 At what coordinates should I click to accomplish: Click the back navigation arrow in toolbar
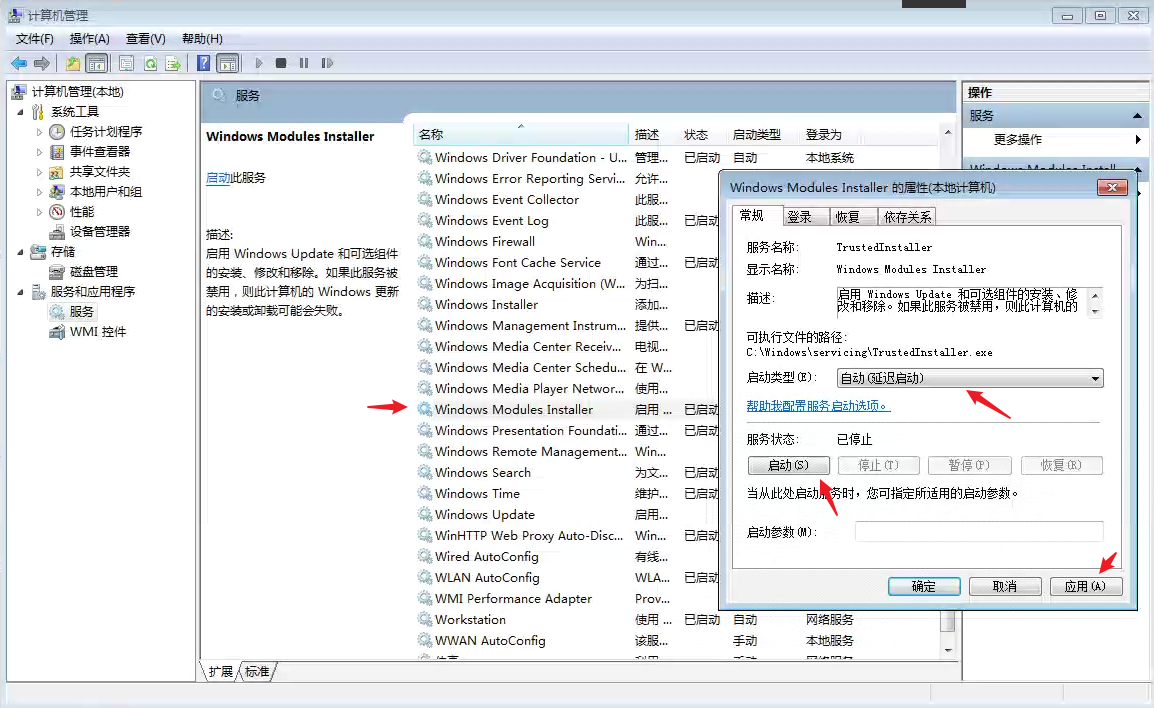(x=19, y=63)
